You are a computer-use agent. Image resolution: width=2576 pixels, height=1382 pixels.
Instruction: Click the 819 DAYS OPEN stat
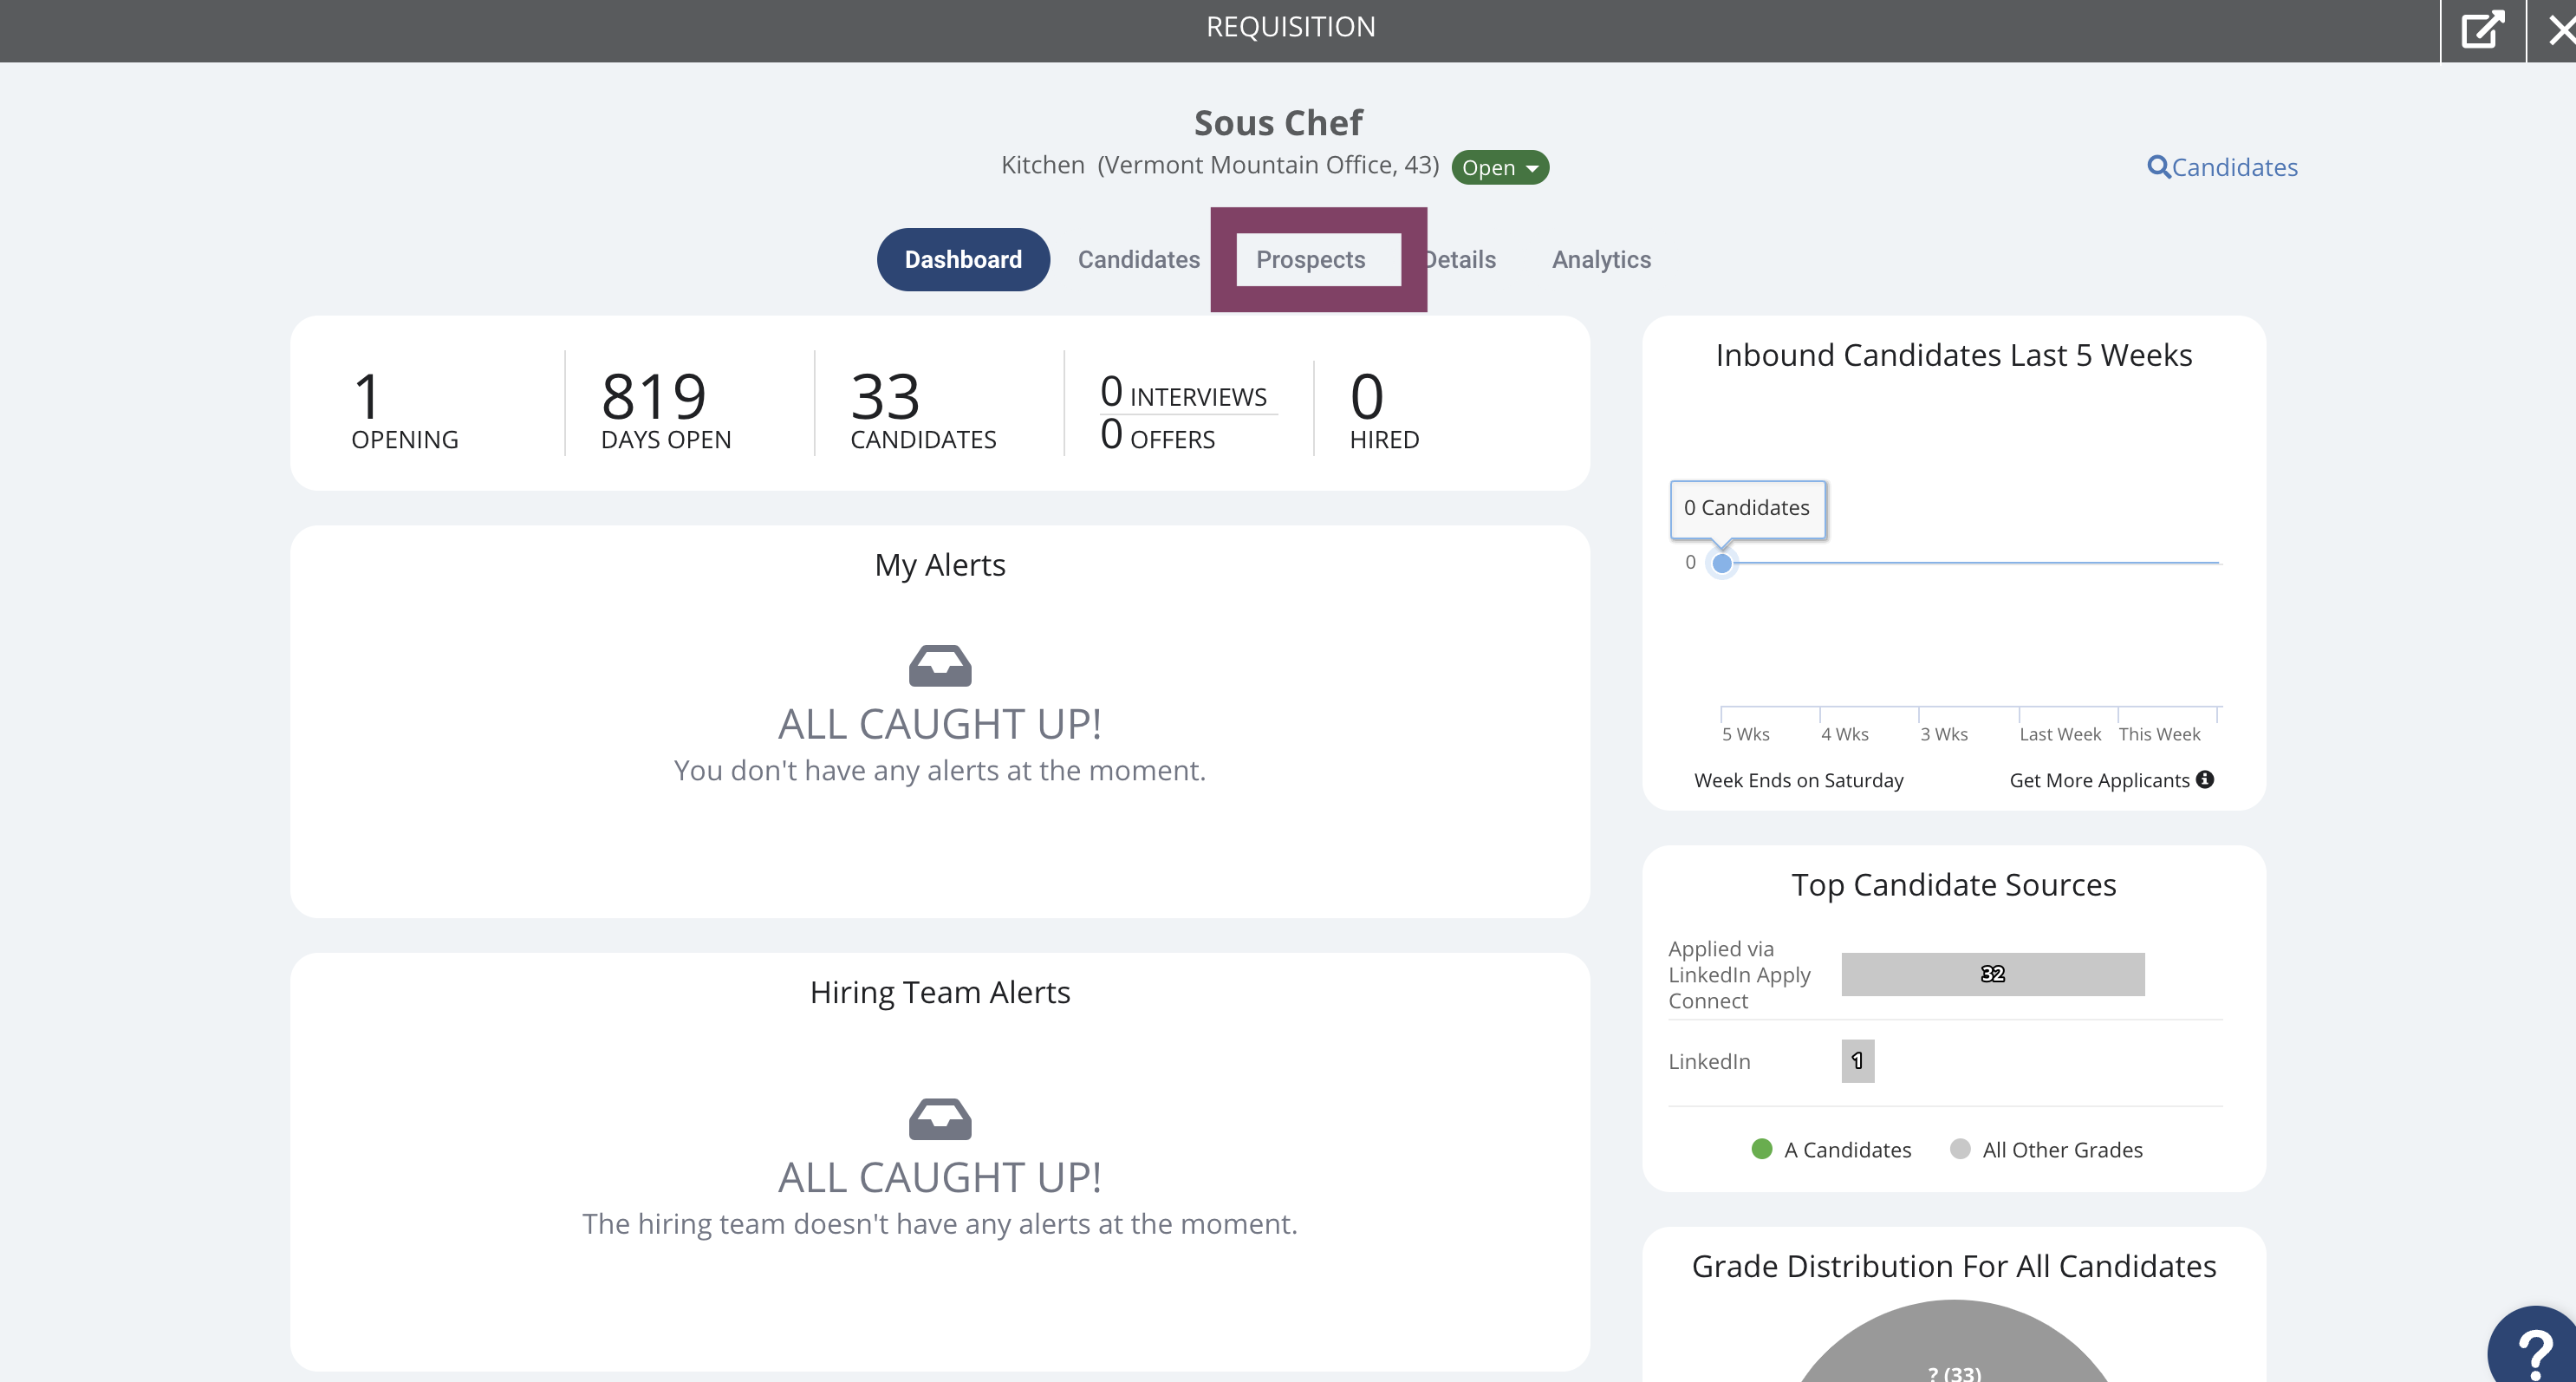pyautogui.click(x=666, y=410)
